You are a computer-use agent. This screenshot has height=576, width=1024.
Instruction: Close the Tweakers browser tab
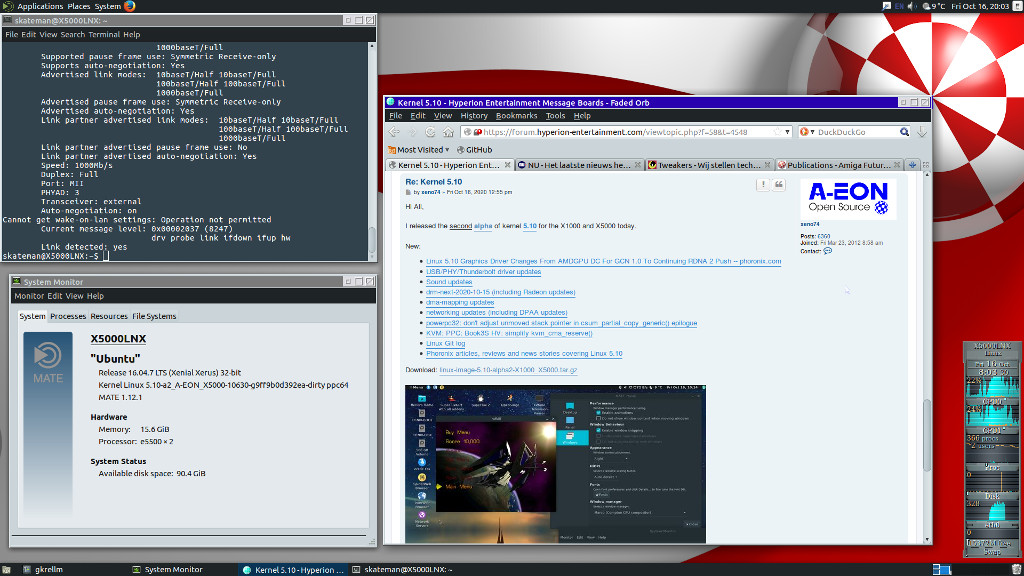(x=767, y=165)
